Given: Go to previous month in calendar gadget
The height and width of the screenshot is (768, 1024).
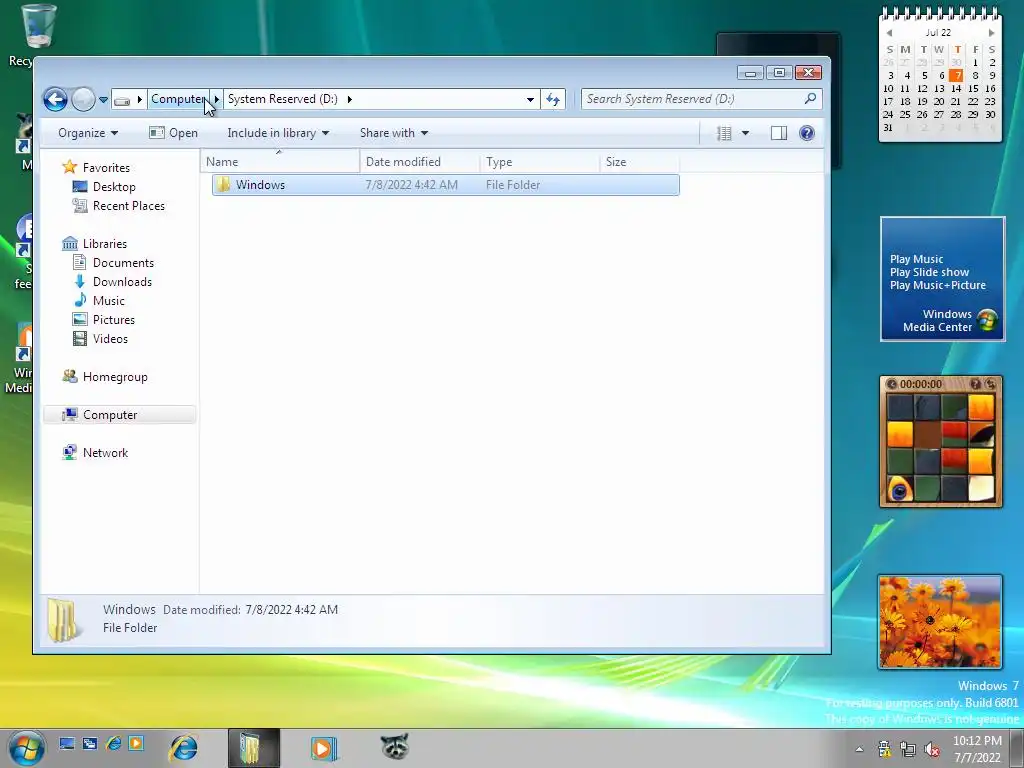Looking at the screenshot, I should coord(889,33).
